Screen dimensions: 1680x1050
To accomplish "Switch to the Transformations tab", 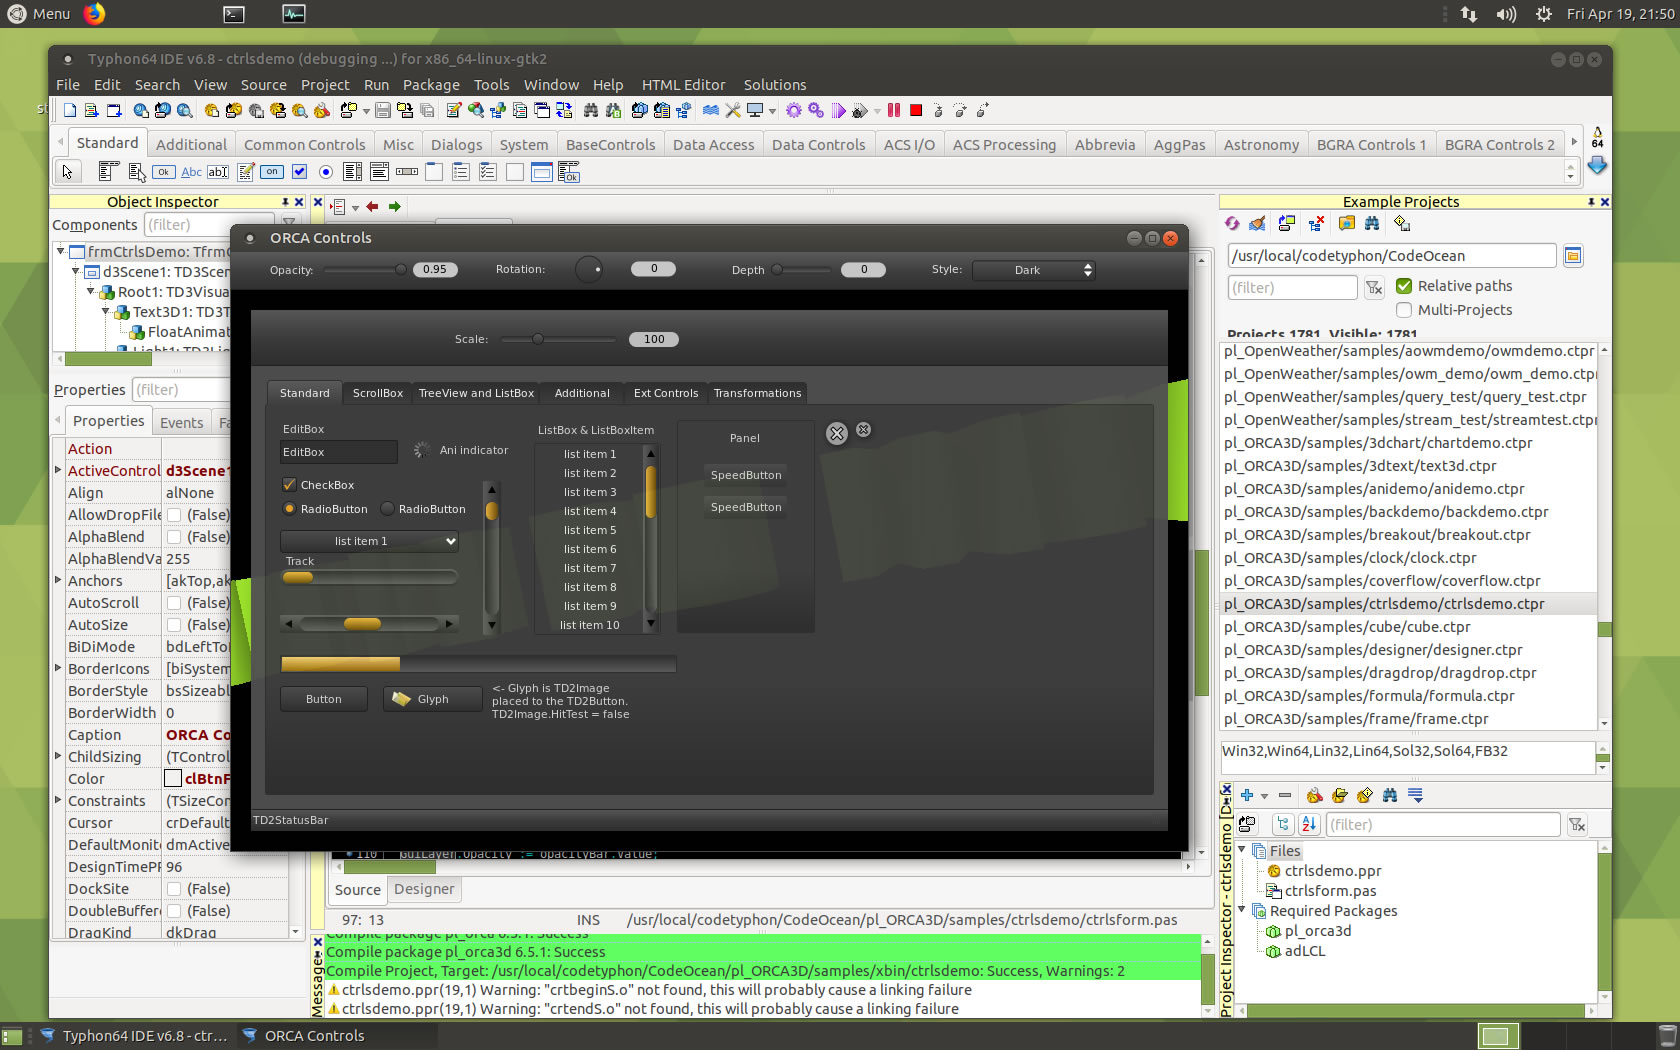I will coord(757,393).
